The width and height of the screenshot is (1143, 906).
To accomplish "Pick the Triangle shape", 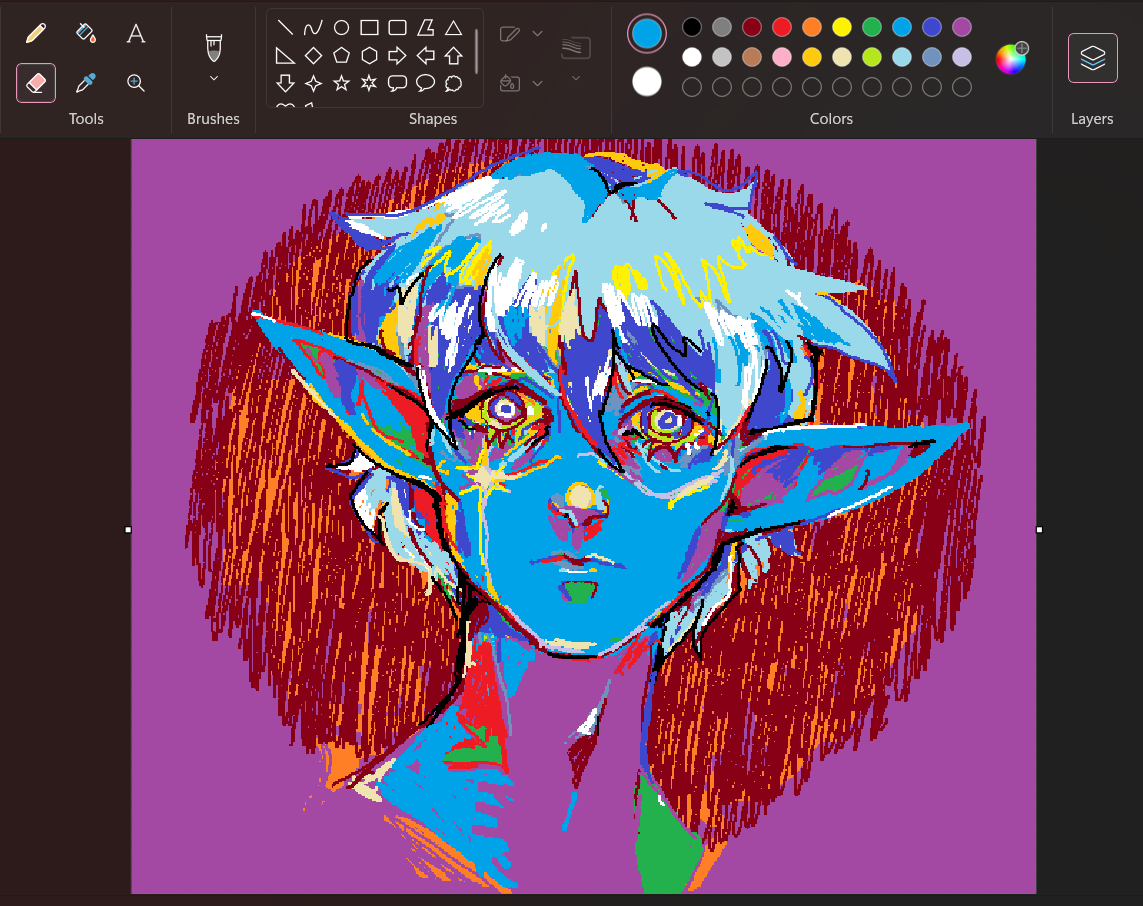I will [x=453, y=28].
